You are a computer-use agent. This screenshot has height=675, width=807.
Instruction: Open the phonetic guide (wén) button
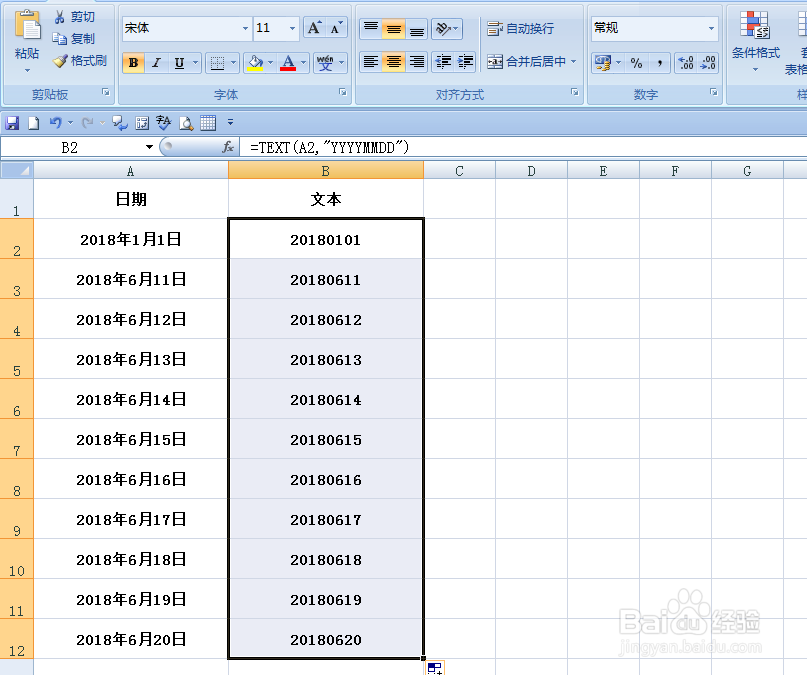325,63
